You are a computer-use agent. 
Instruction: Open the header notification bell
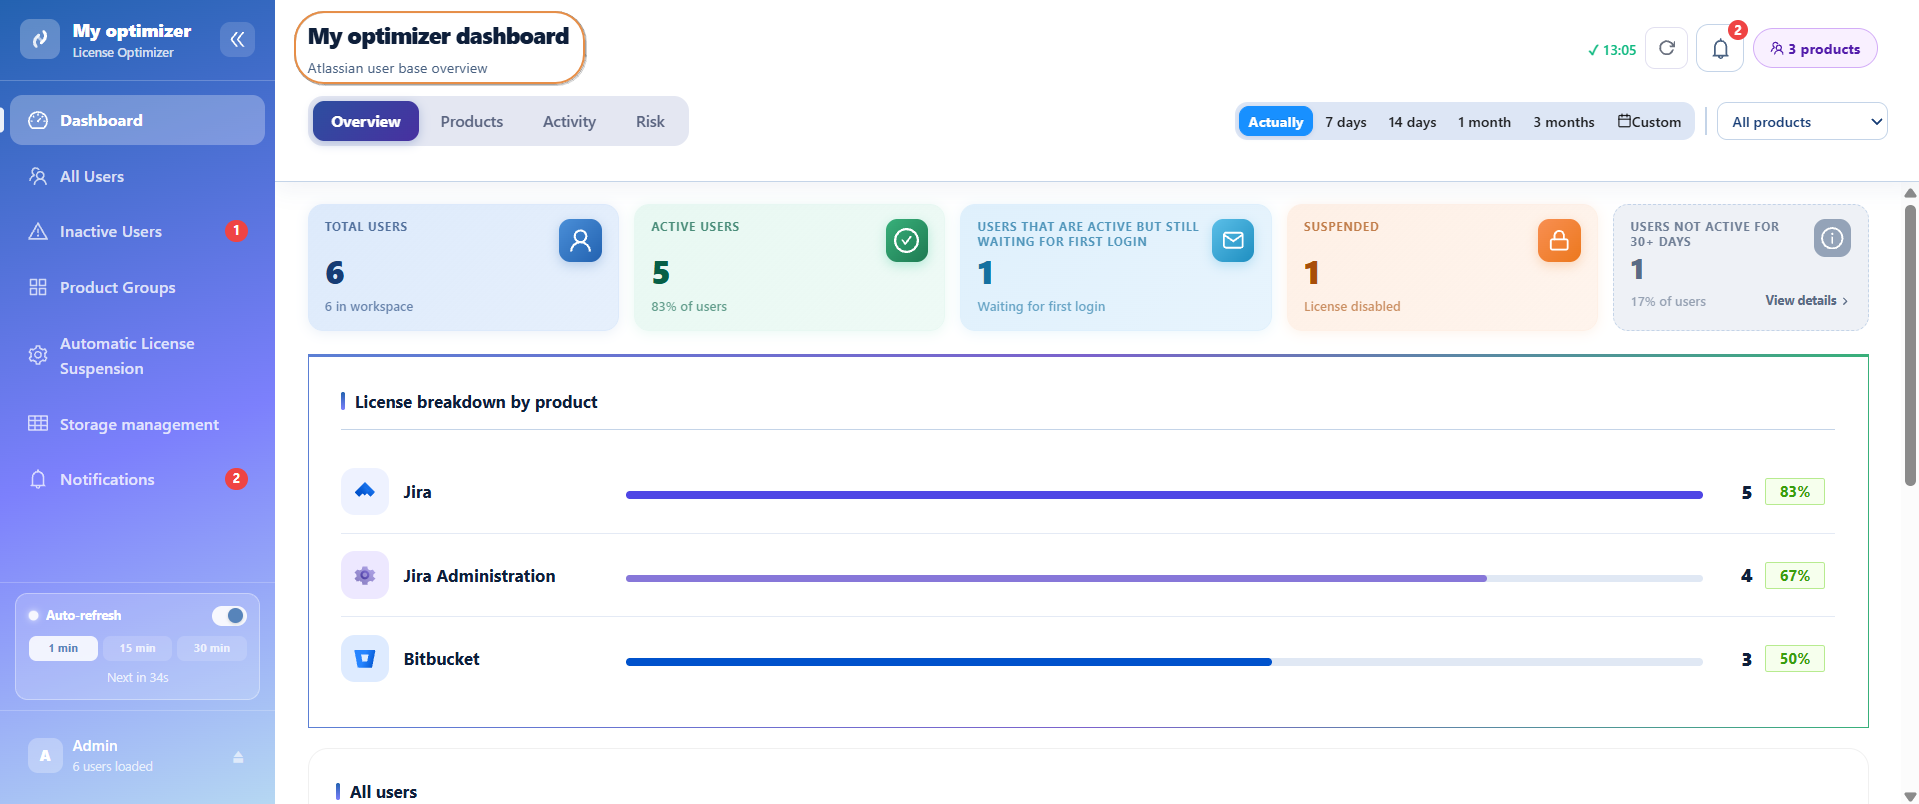click(1720, 48)
